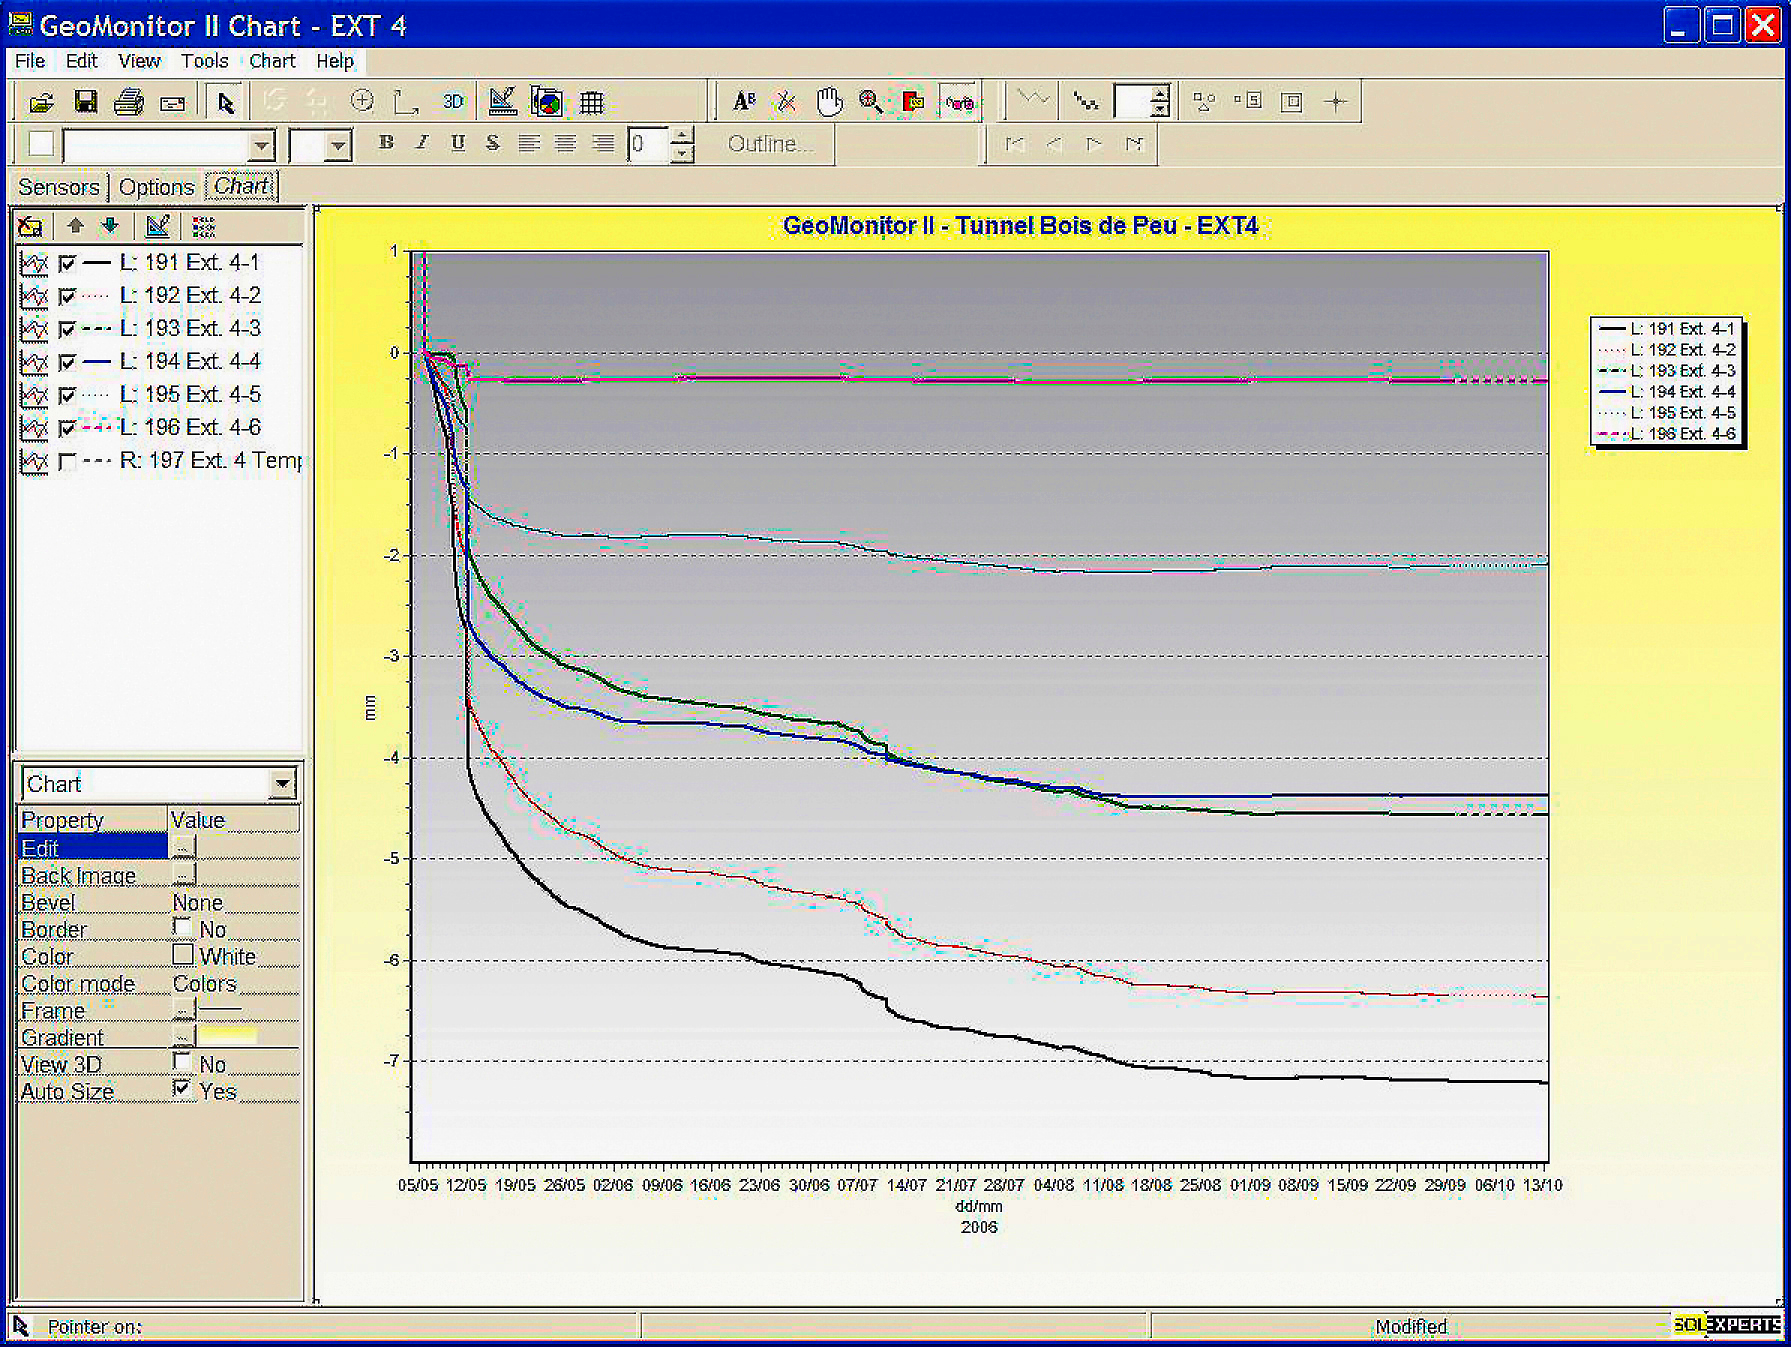Image resolution: width=1791 pixels, height=1347 pixels.
Task: Click the crosshair cursor icon
Action: click(1336, 101)
